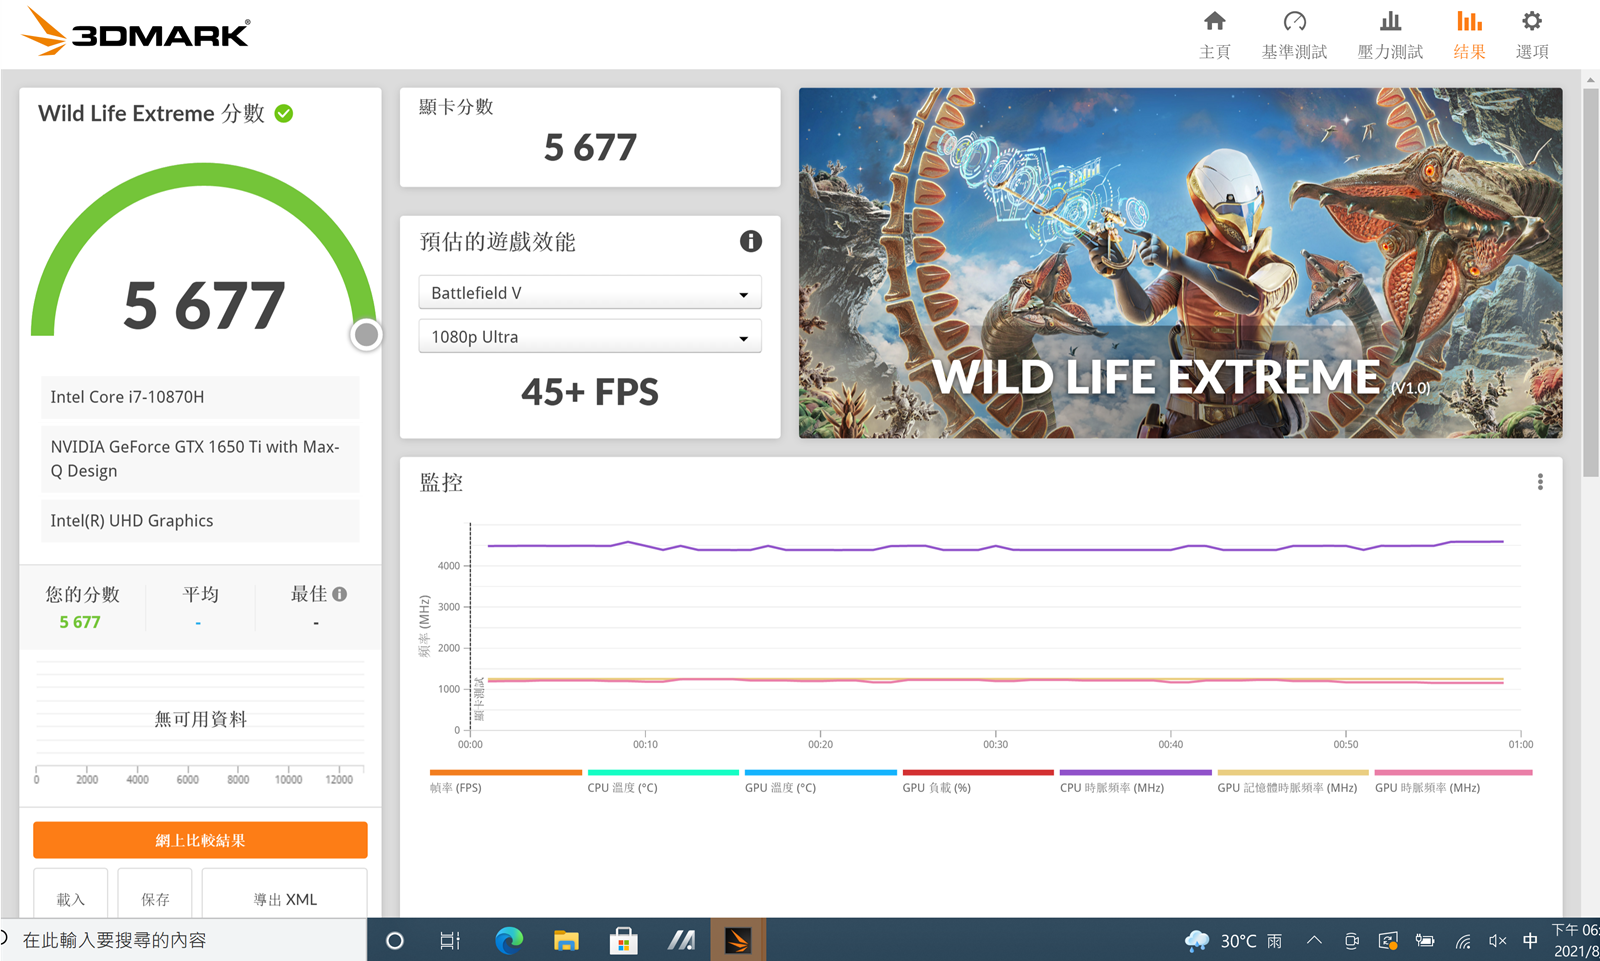Image resolution: width=1600 pixels, height=961 pixels.
Task: Click the Wild Life Extreme banner image
Action: 1180,263
